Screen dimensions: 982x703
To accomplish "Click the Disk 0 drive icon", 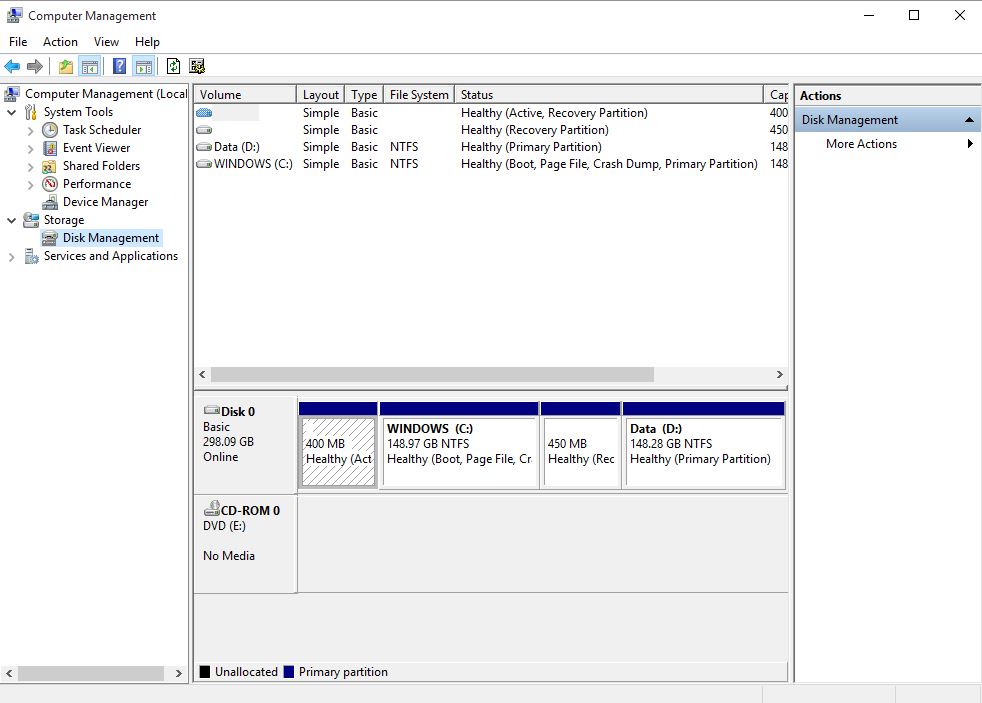I will tap(212, 410).
